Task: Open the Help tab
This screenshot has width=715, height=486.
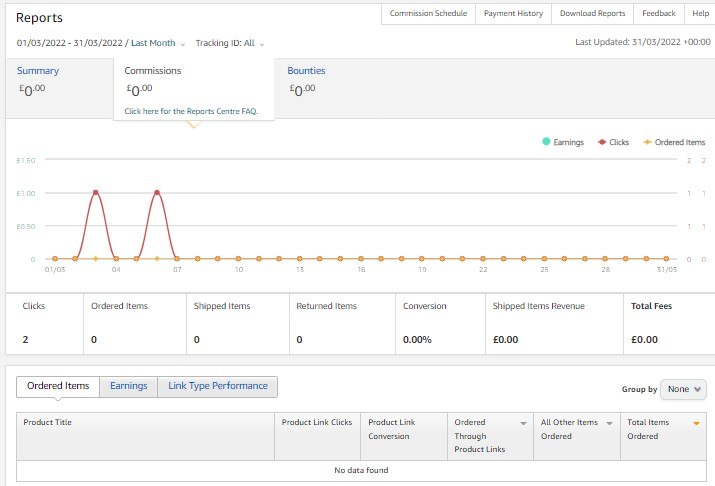Action: click(x=700, y=13)
